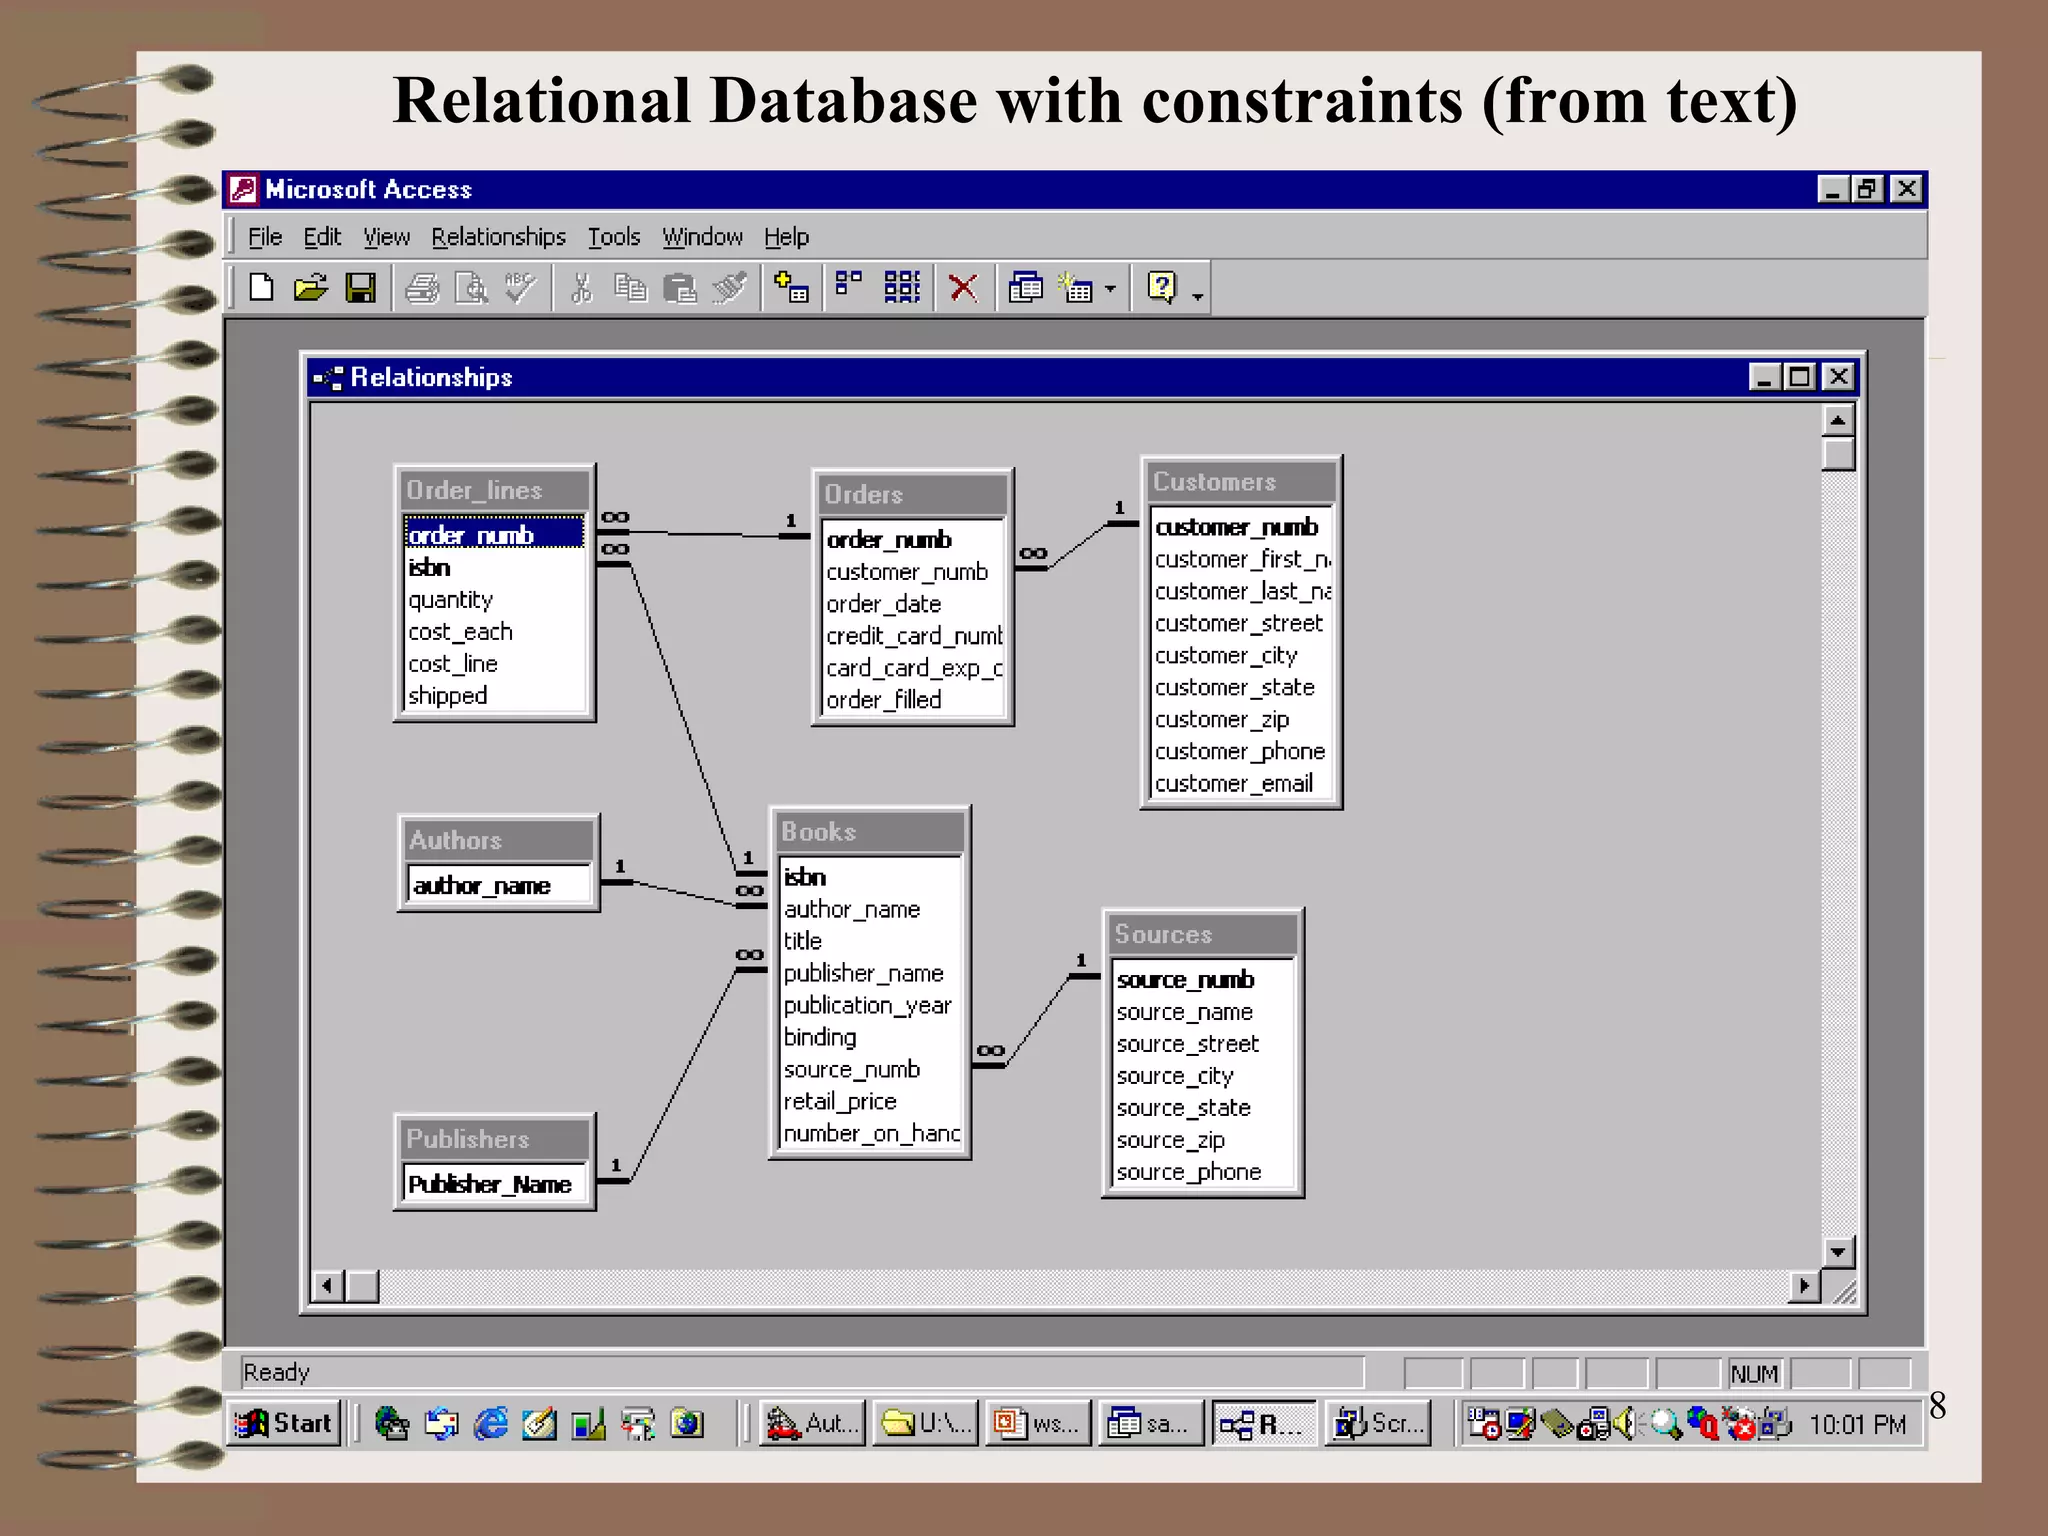Click the Help question mark icon
The width and height of the screenshot is (2048, 1536).
1162,288
